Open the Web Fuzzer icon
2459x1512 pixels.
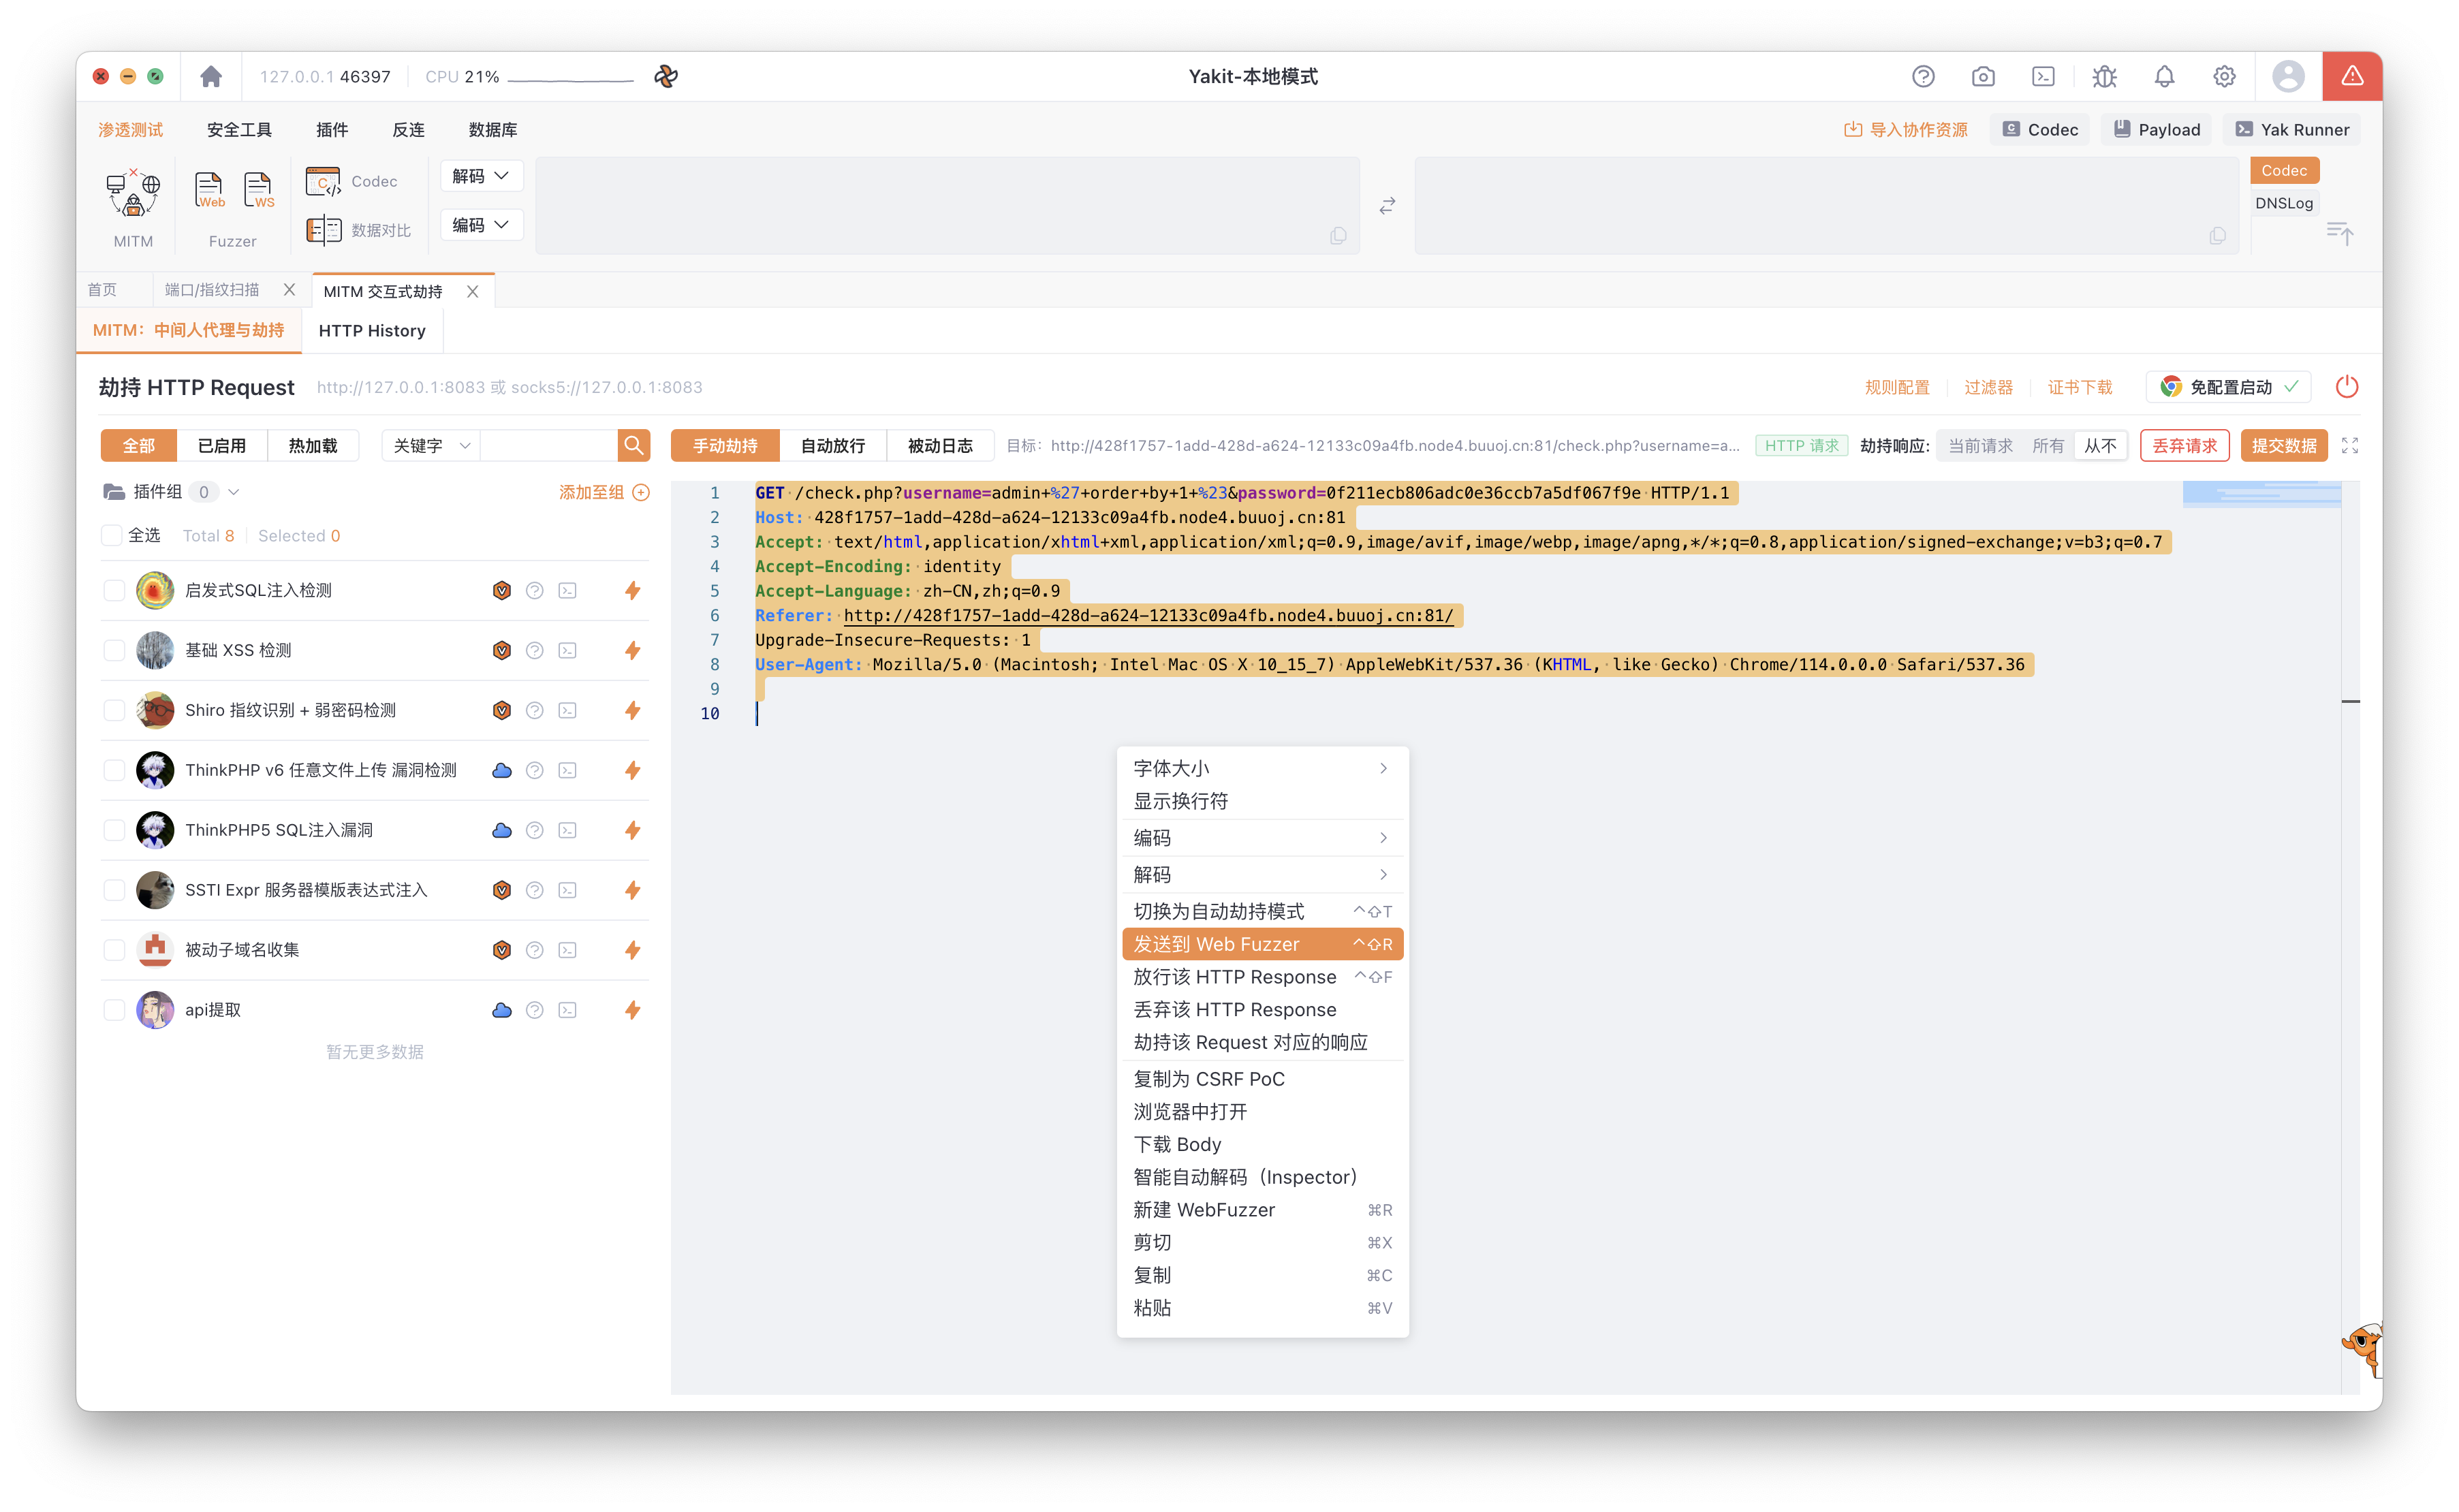tap(209, 189)
